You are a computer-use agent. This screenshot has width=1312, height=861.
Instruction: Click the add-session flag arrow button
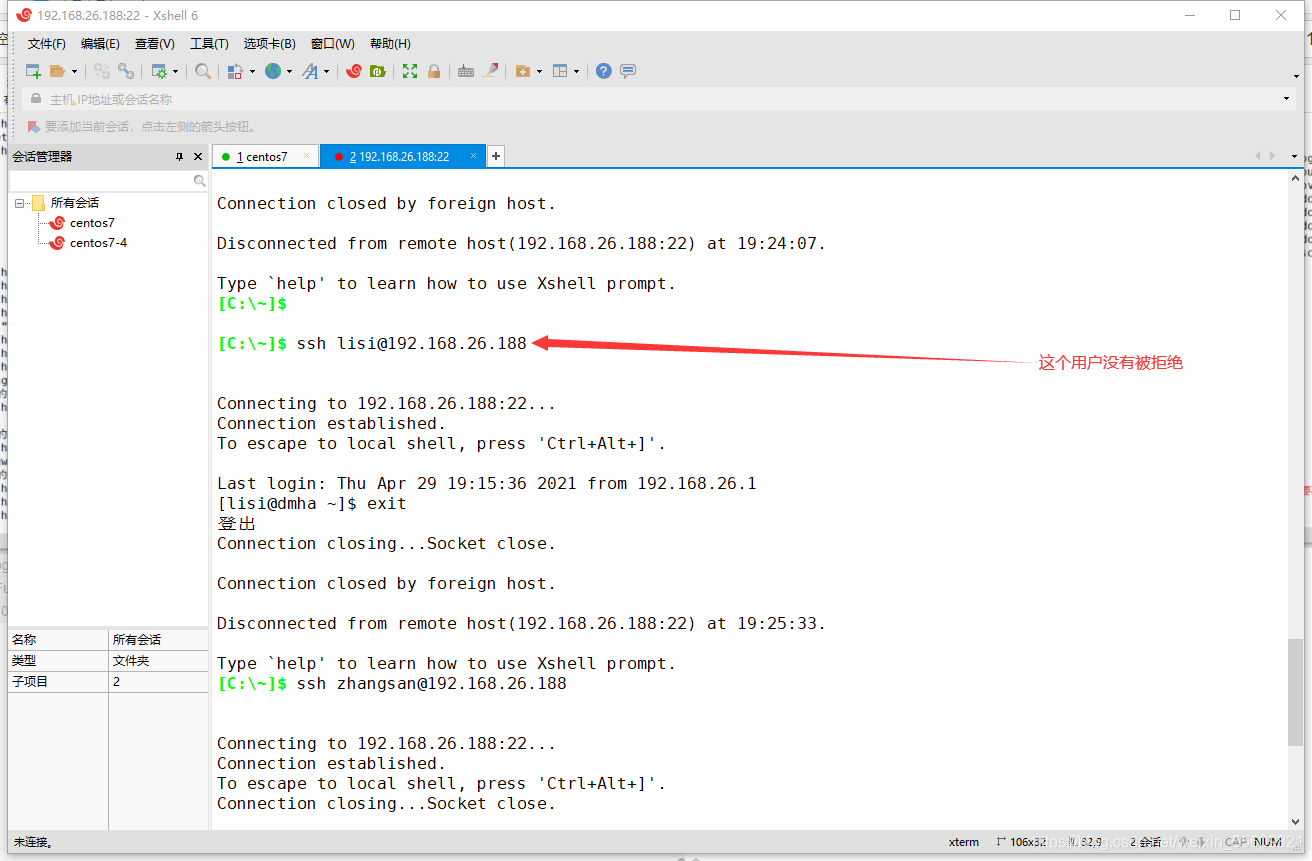point(33,127)
